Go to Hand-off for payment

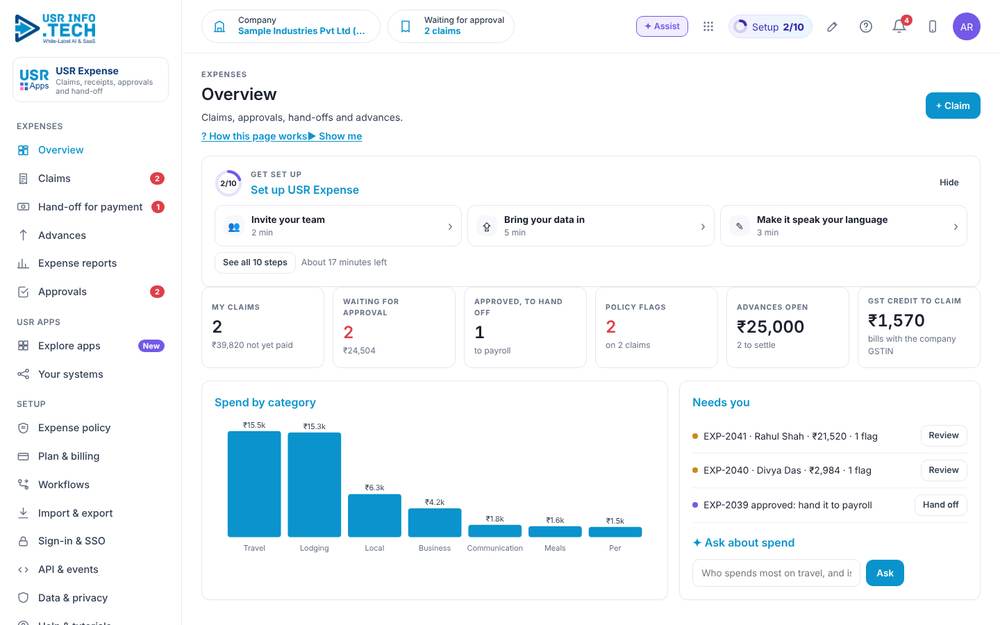(x=91, y=207)
